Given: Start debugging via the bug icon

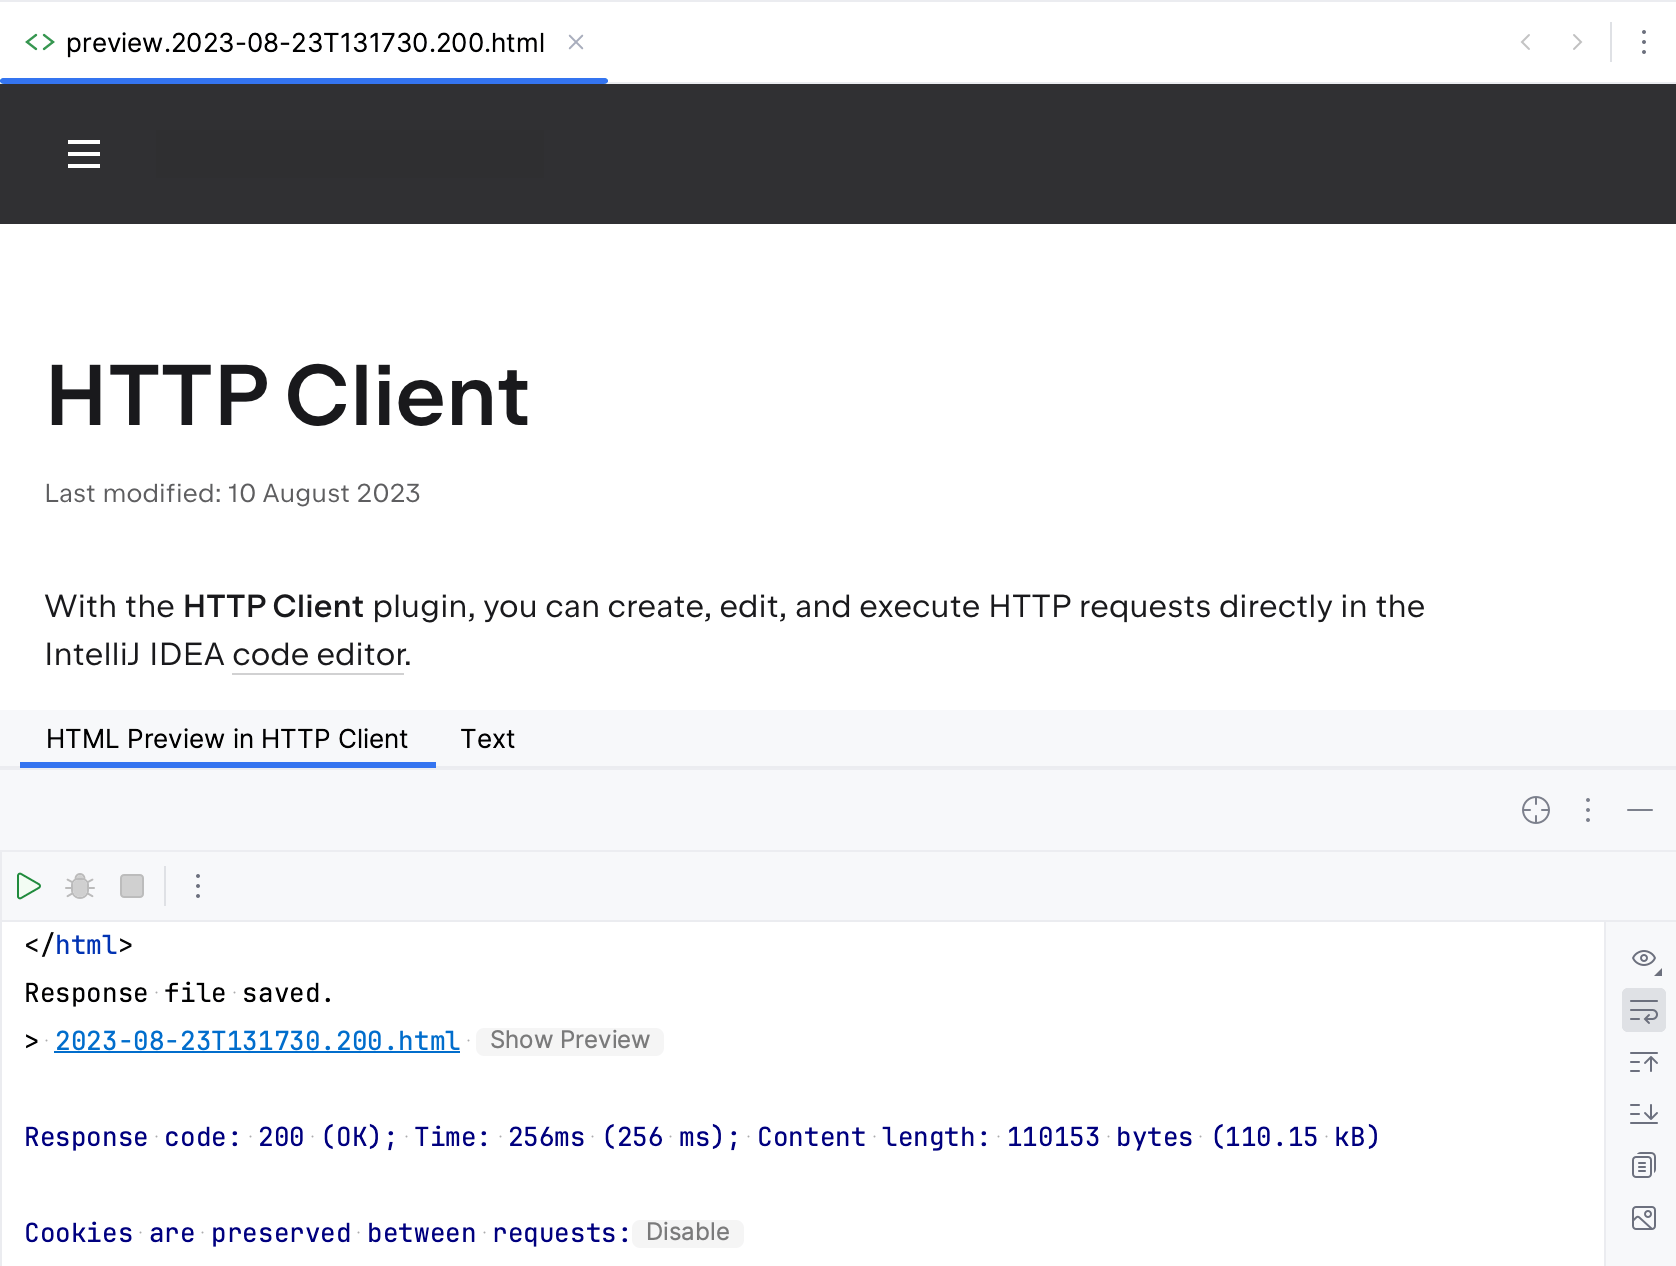Looking at the screenshot, I should [79, 886].
